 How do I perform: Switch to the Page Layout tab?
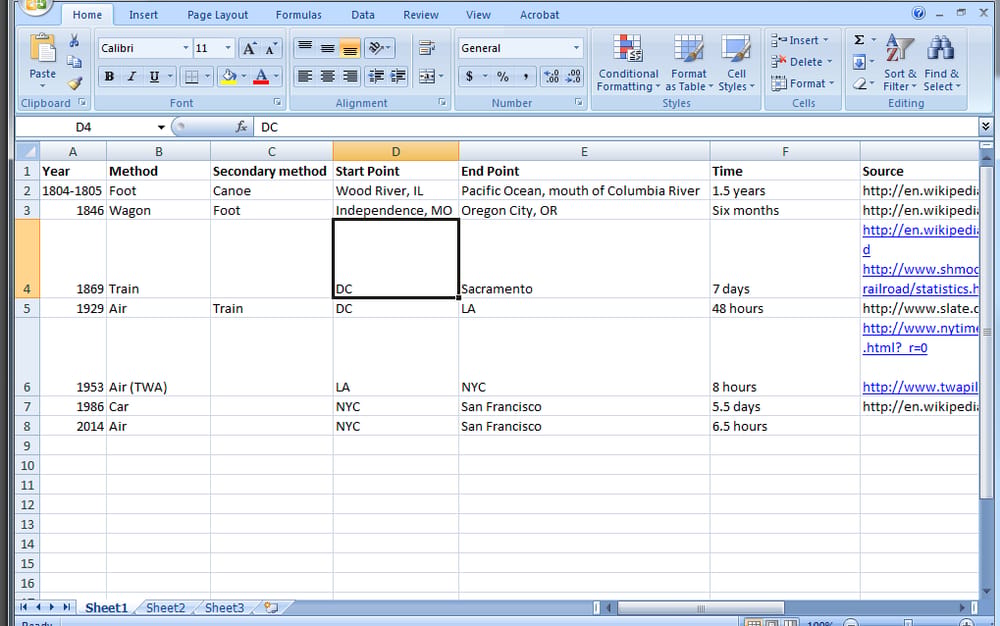pyautogui.click(x=217, y=15)
